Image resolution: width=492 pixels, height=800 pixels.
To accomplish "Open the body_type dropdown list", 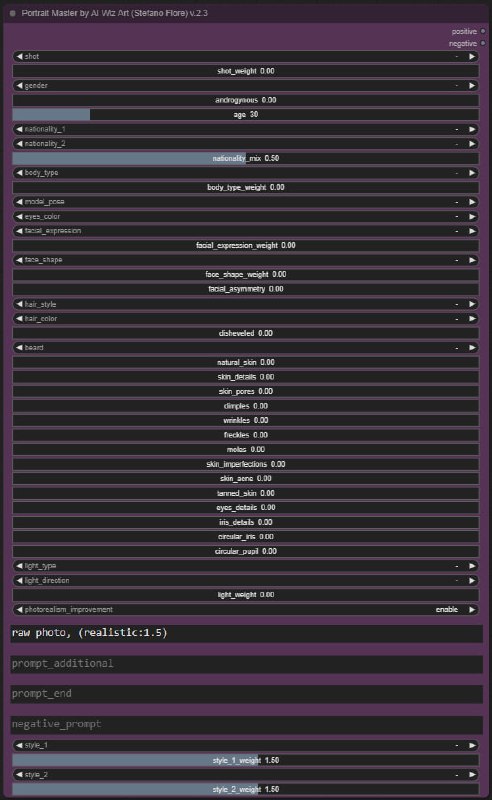I will 245,172.
